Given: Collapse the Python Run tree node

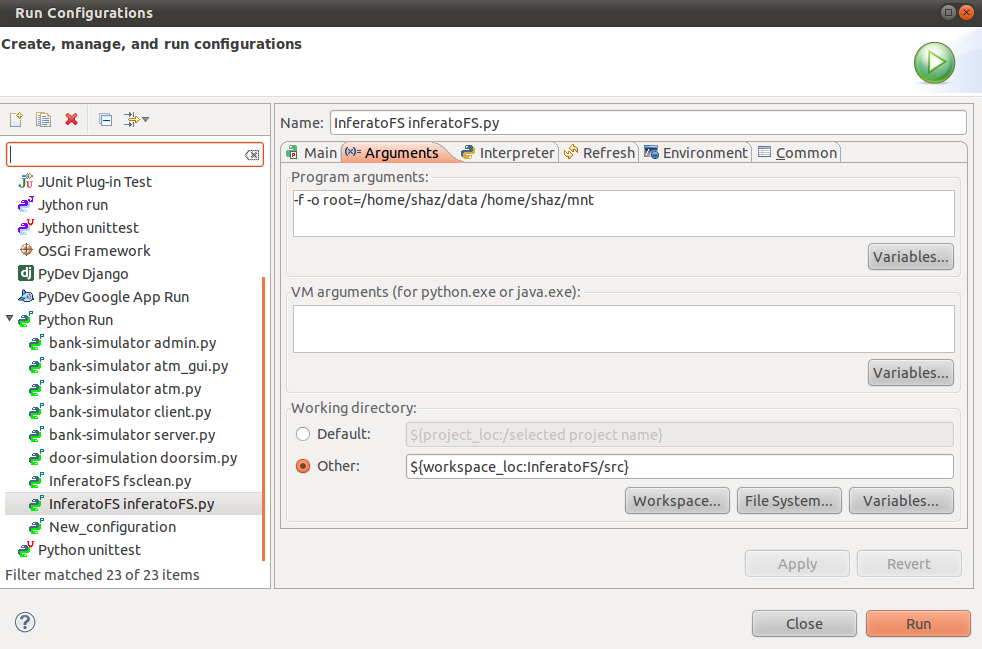Looking at the screenshot, I should 10,320.
